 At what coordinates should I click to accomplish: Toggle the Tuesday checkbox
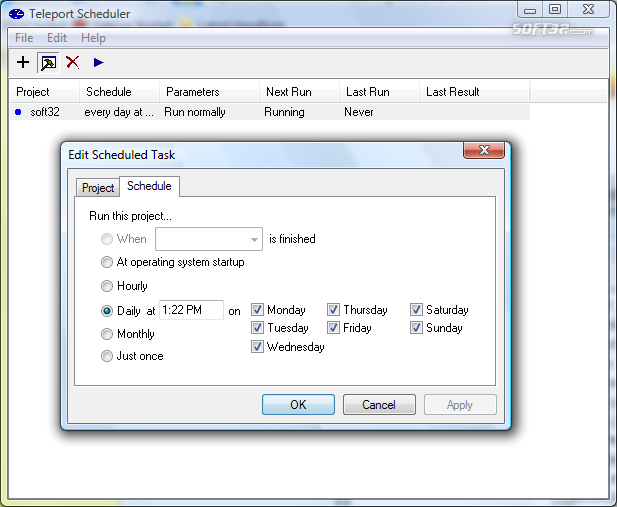(257, 328)
